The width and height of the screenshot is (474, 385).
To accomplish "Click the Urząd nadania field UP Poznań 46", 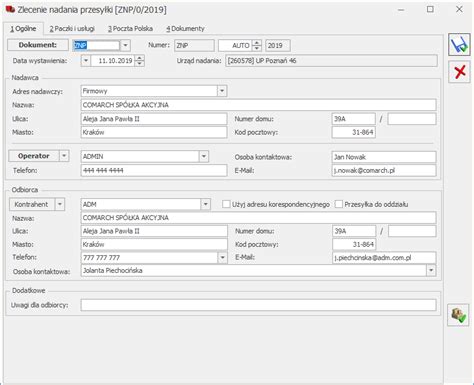I will 331,61.
